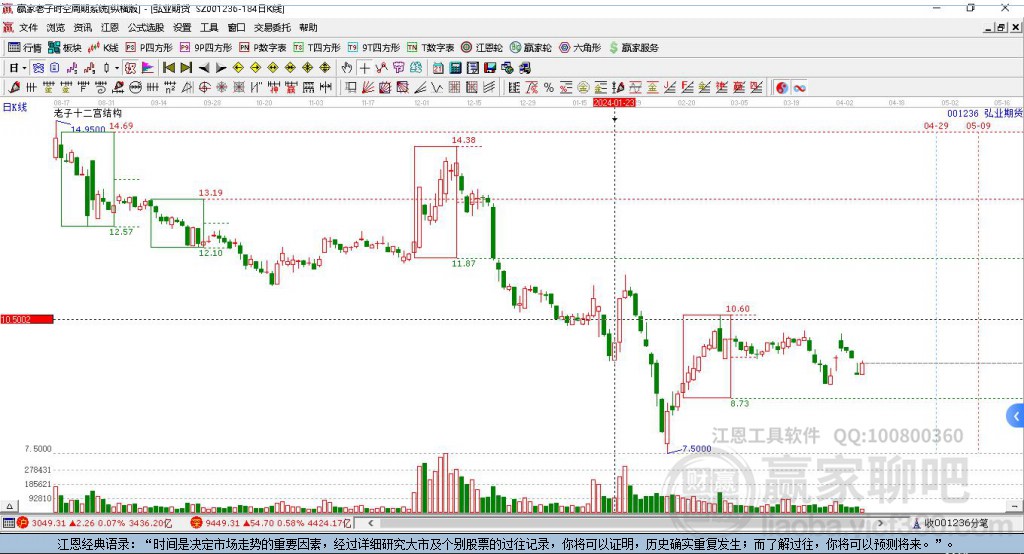Click the red 10.5002 price tag
The image size is (1024, 554).
(x=27, y=319)
